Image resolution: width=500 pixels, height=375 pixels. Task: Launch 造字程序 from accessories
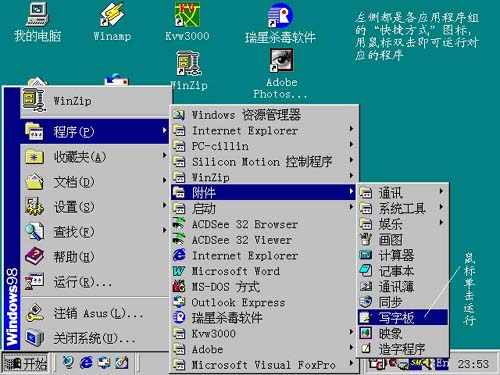pos(403,349)
